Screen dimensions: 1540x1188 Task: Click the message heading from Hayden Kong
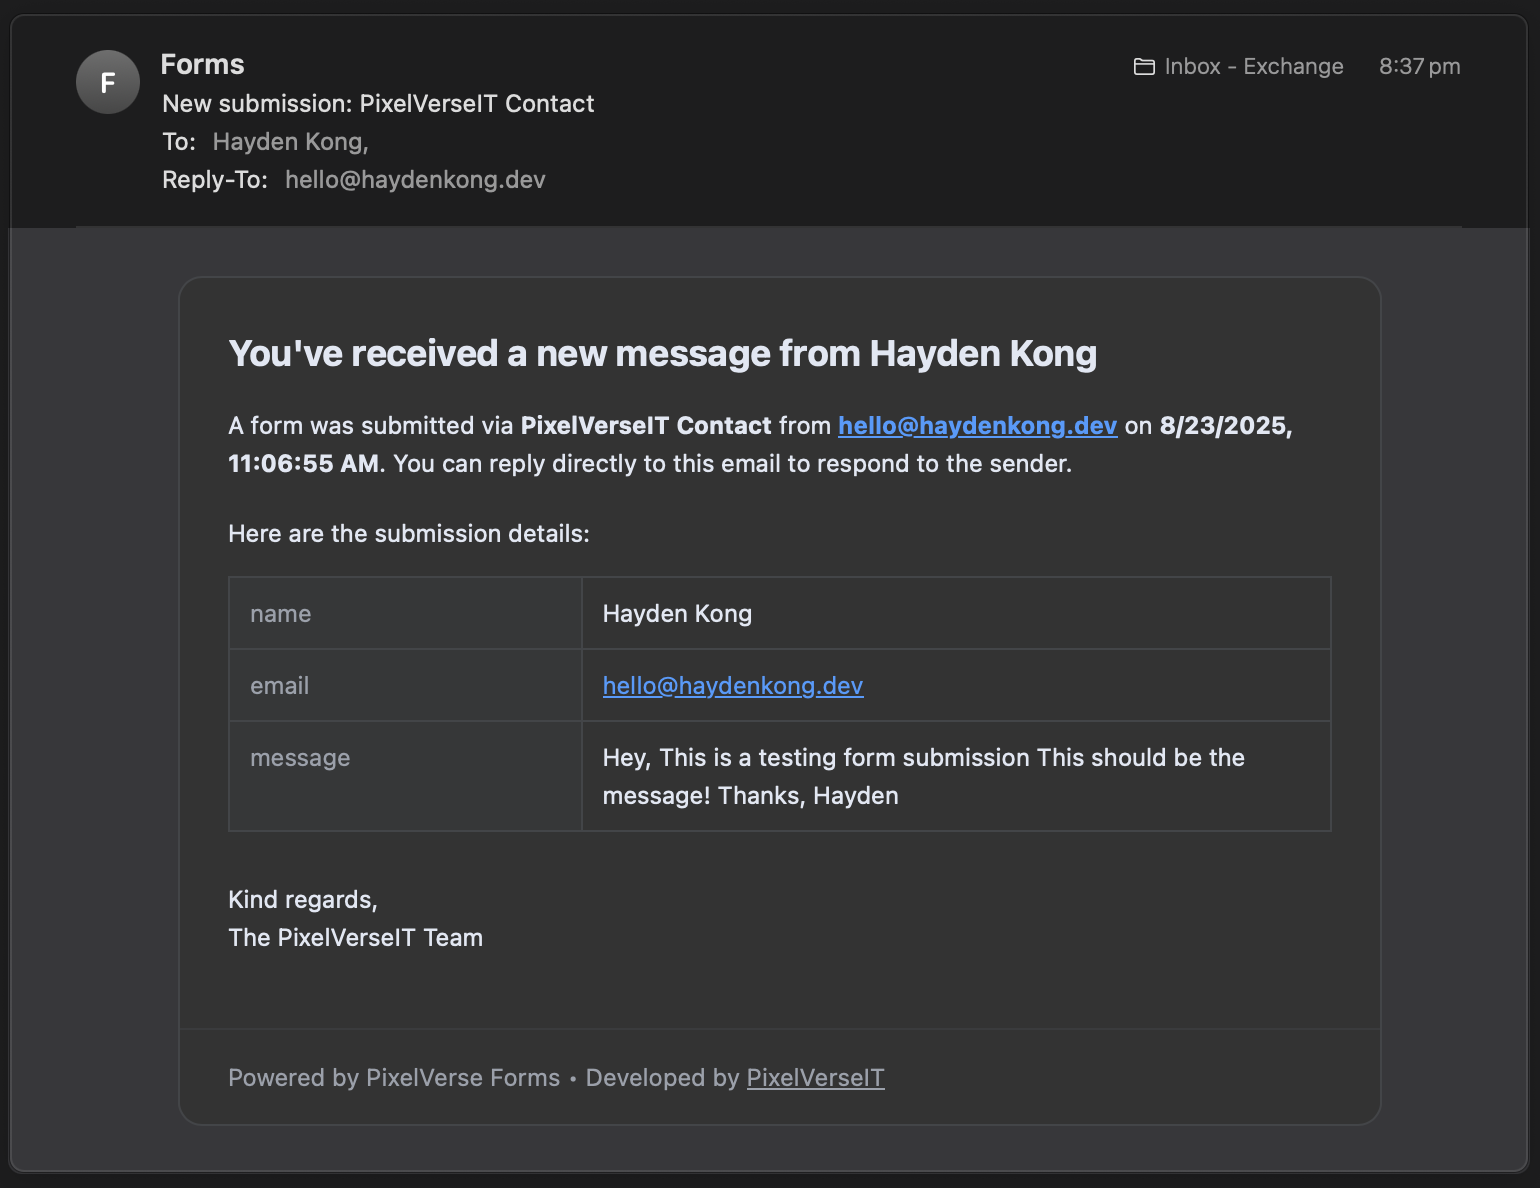[x=662, y=352]
